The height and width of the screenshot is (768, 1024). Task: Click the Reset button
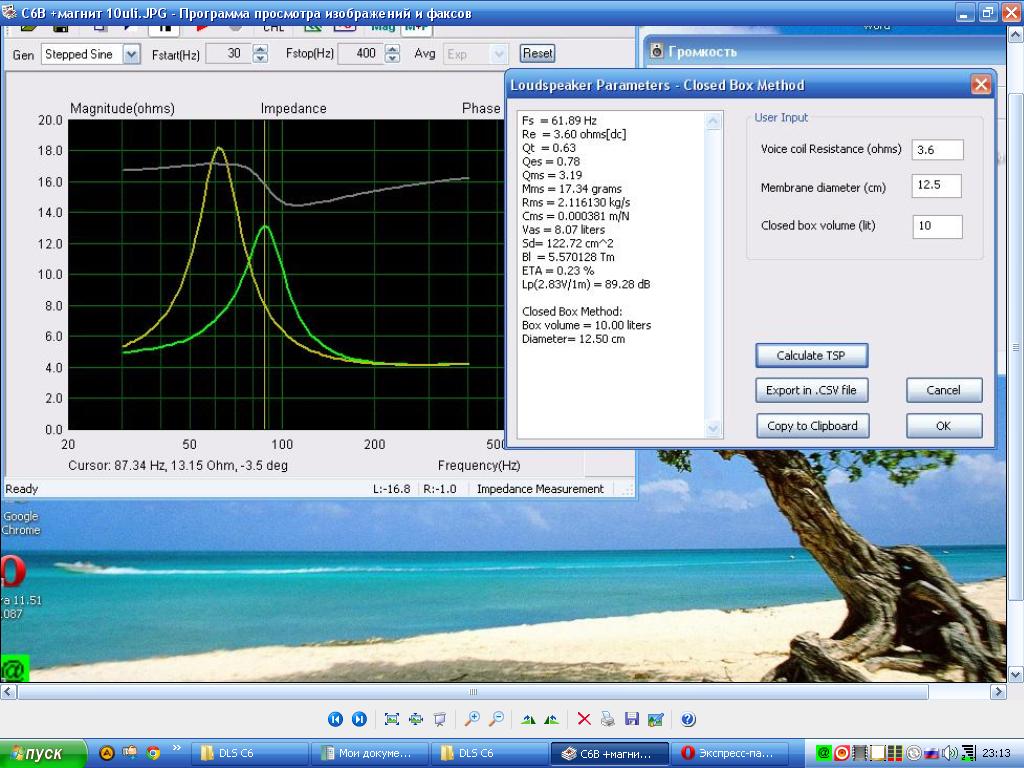click(537, 54)
